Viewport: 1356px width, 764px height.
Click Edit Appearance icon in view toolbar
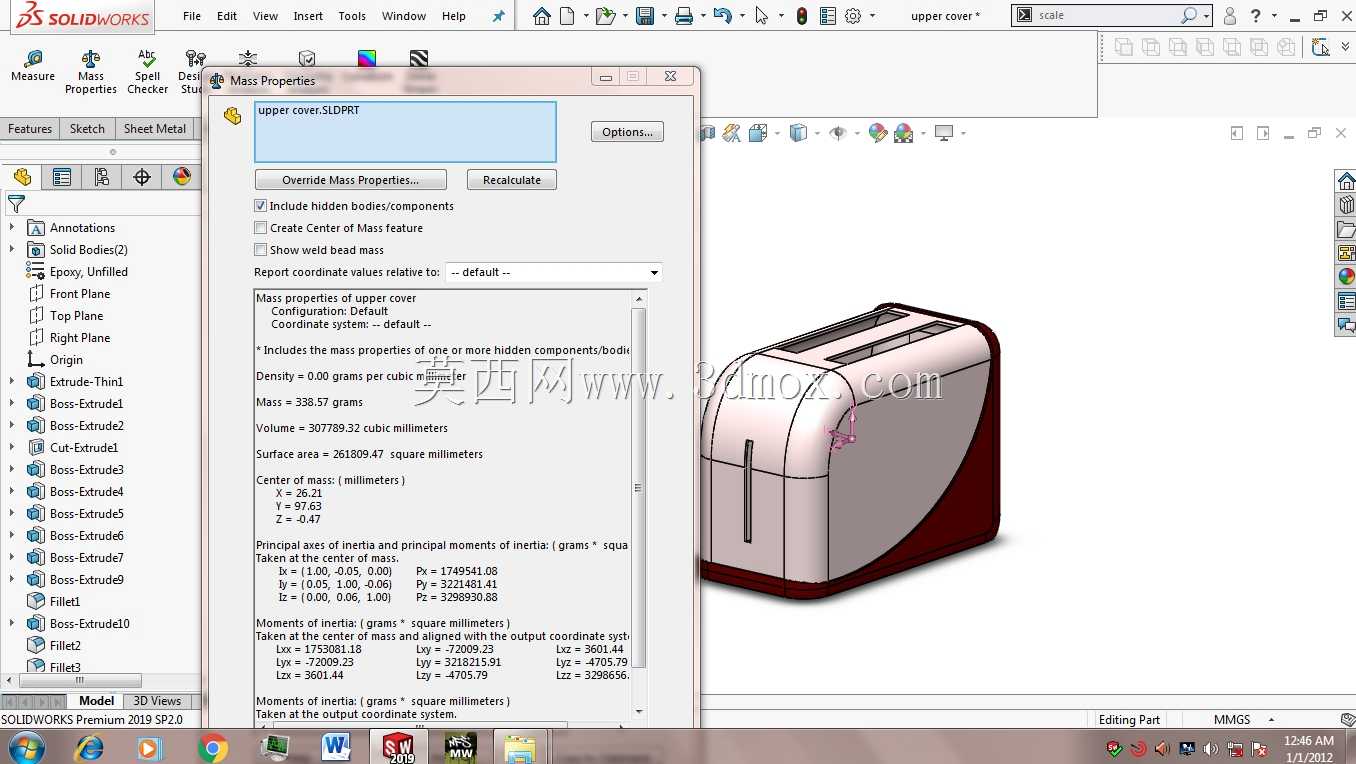[x=878, y=133]
